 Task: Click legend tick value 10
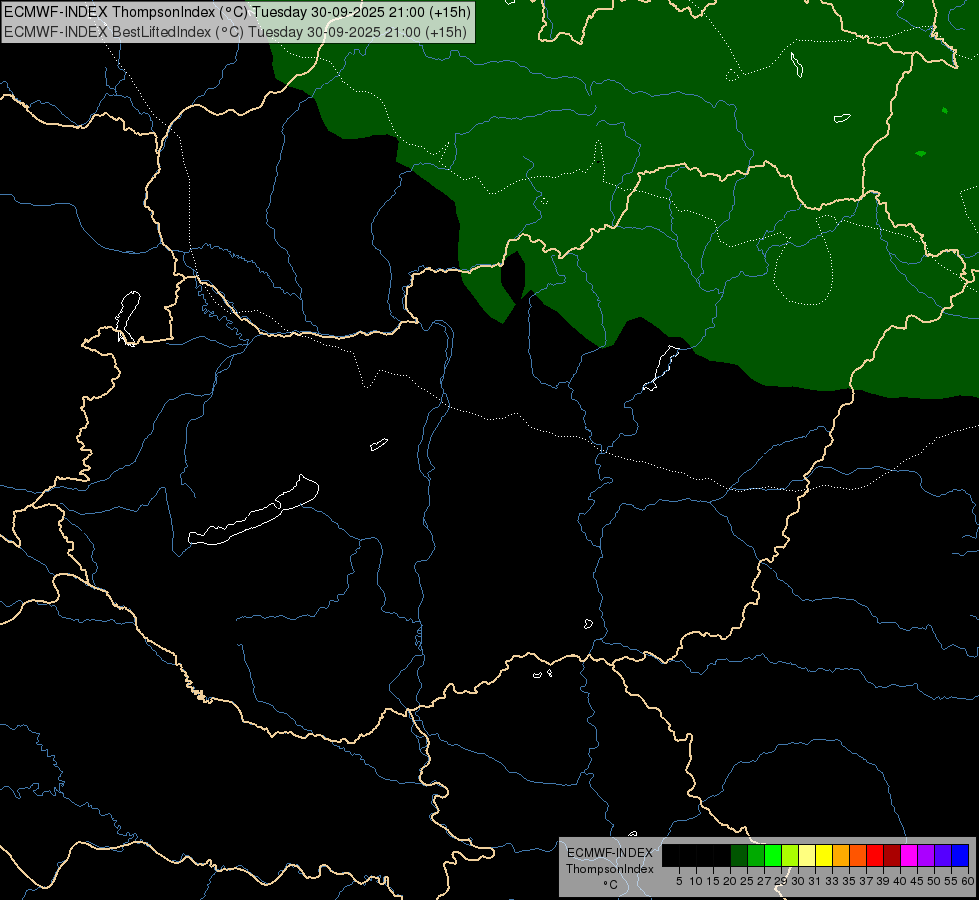pos(696,881)
